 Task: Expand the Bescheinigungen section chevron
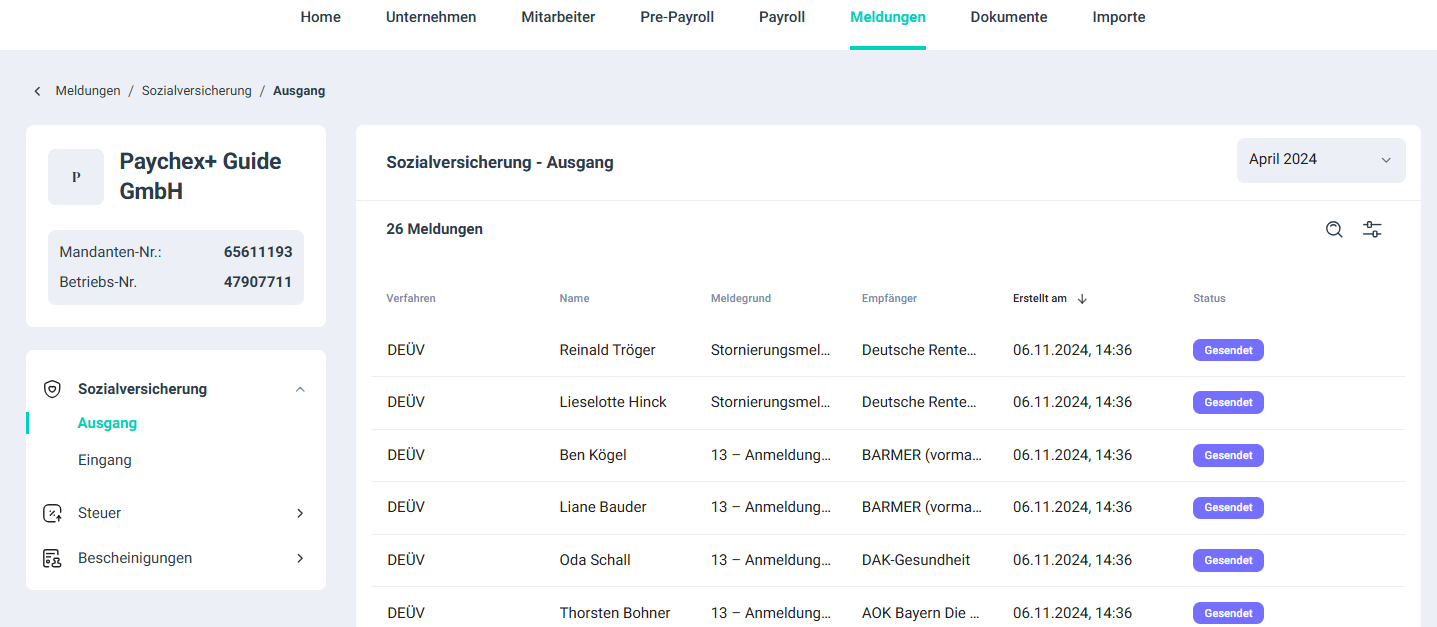(300, 558)
